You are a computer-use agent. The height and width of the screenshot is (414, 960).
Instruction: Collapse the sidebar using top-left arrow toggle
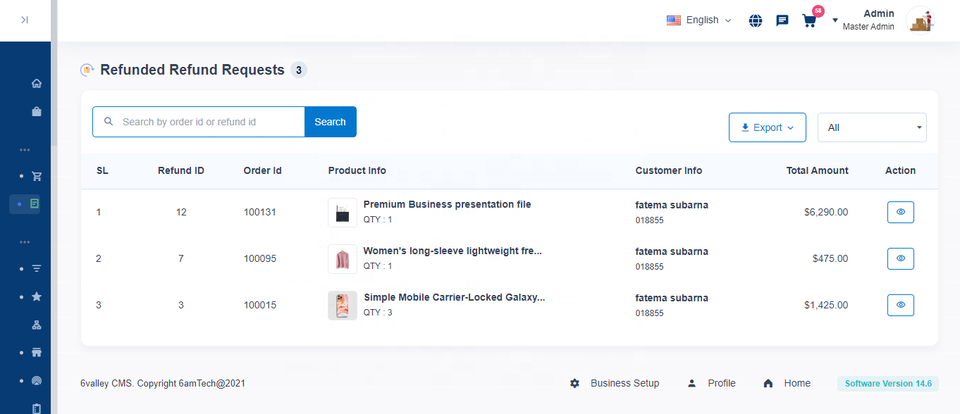(24, 20)
